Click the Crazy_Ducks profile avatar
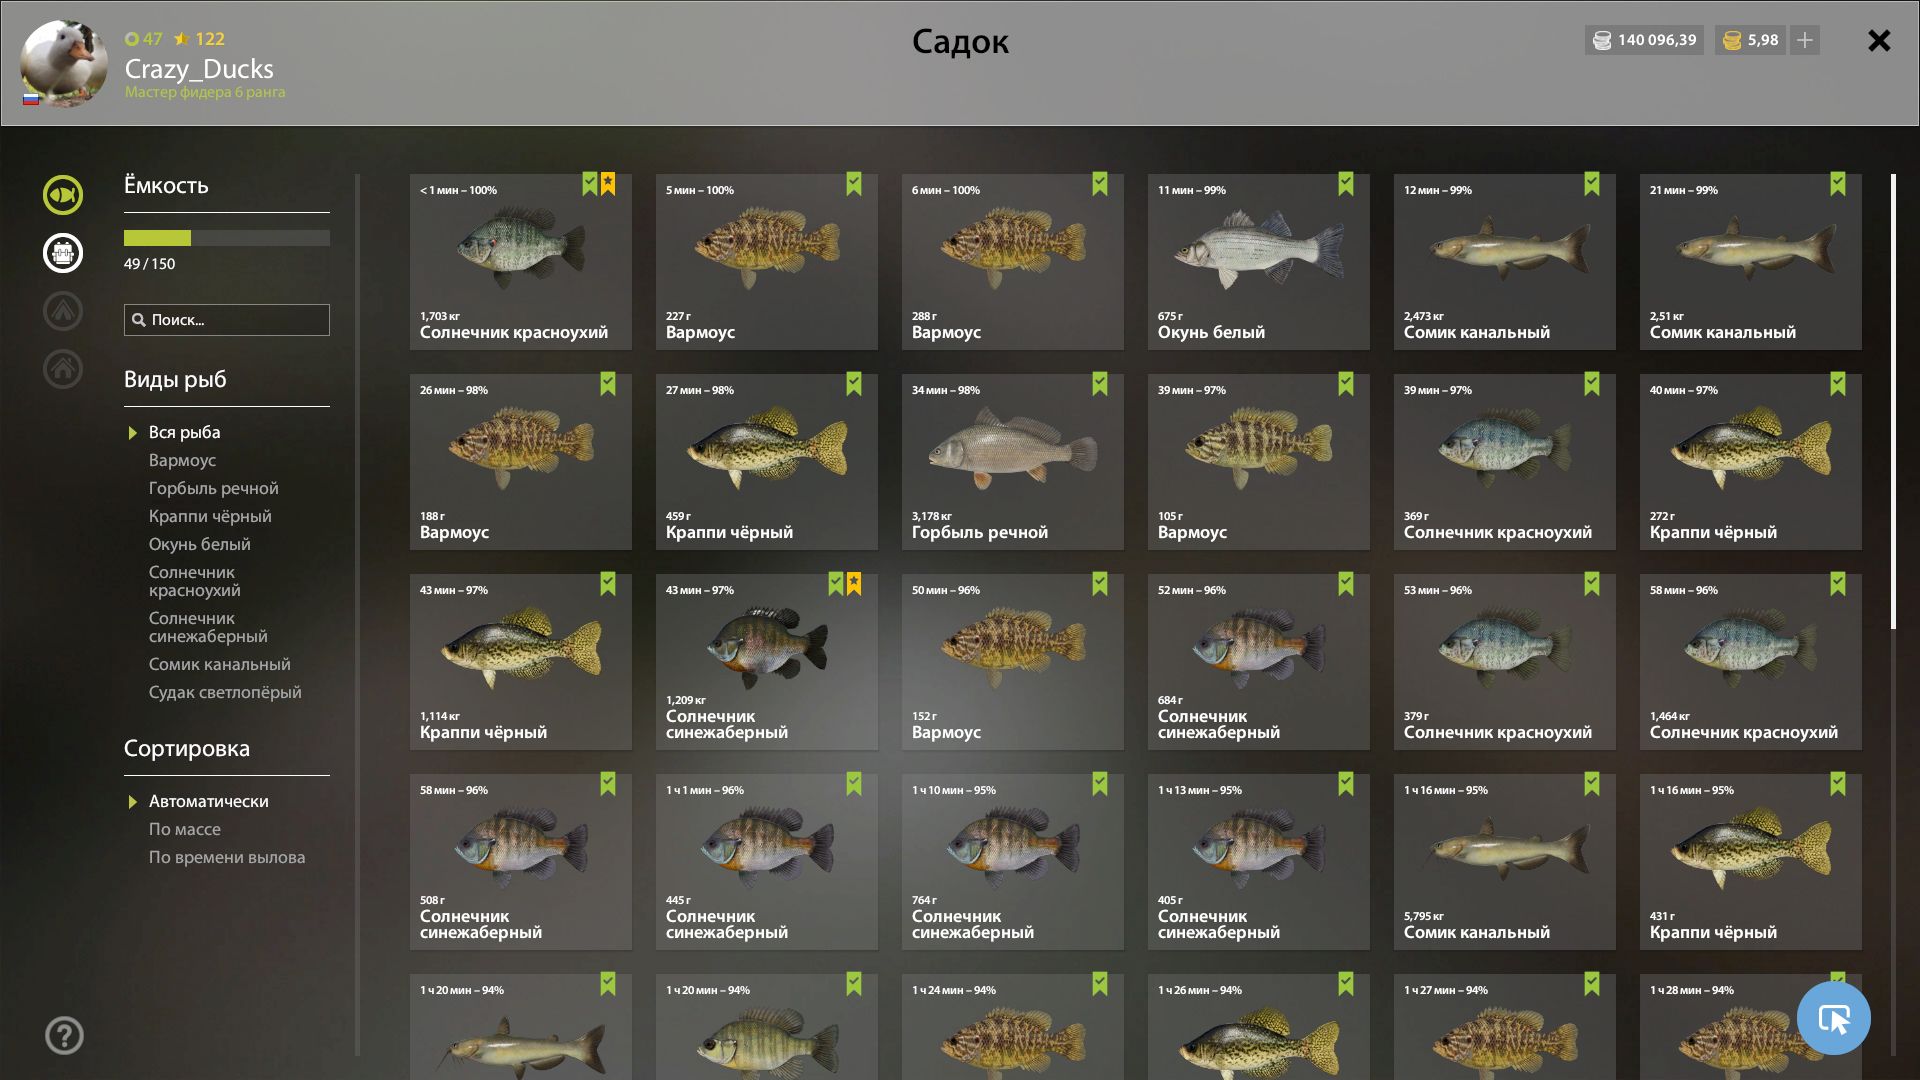 64,64
